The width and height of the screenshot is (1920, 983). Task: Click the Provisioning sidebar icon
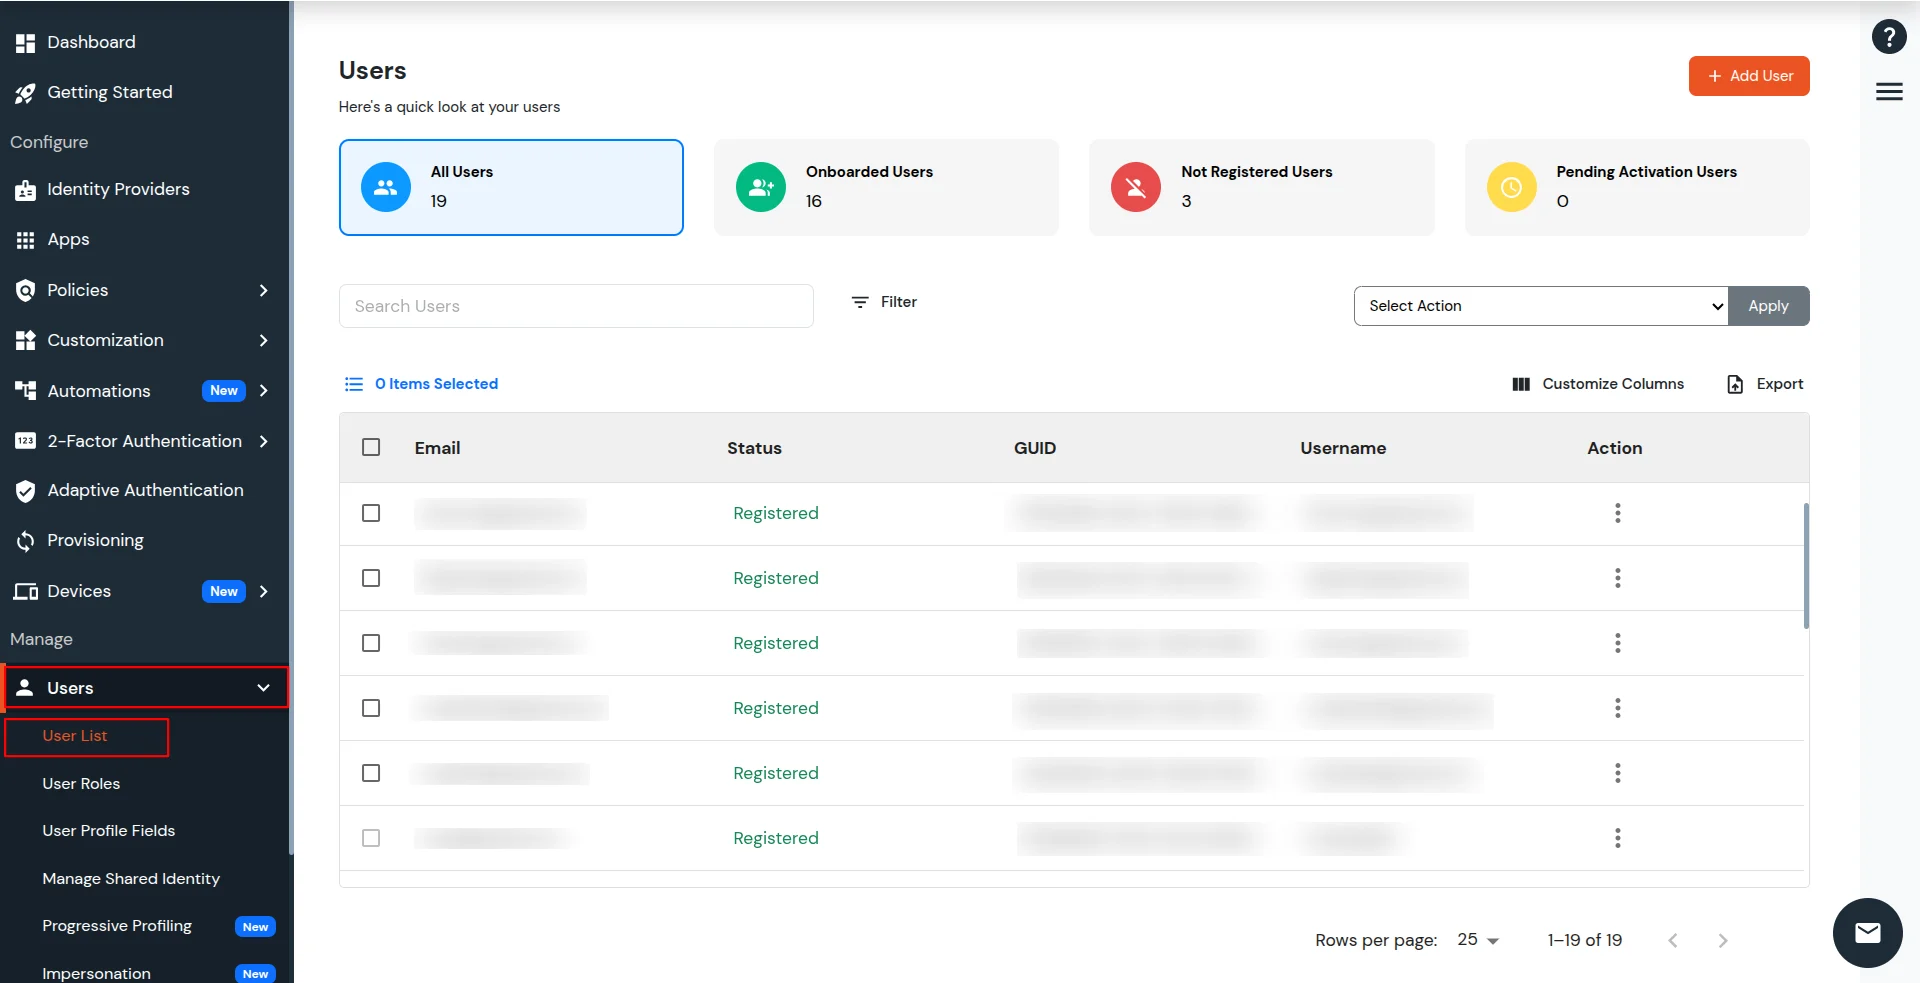coord(25,540)
